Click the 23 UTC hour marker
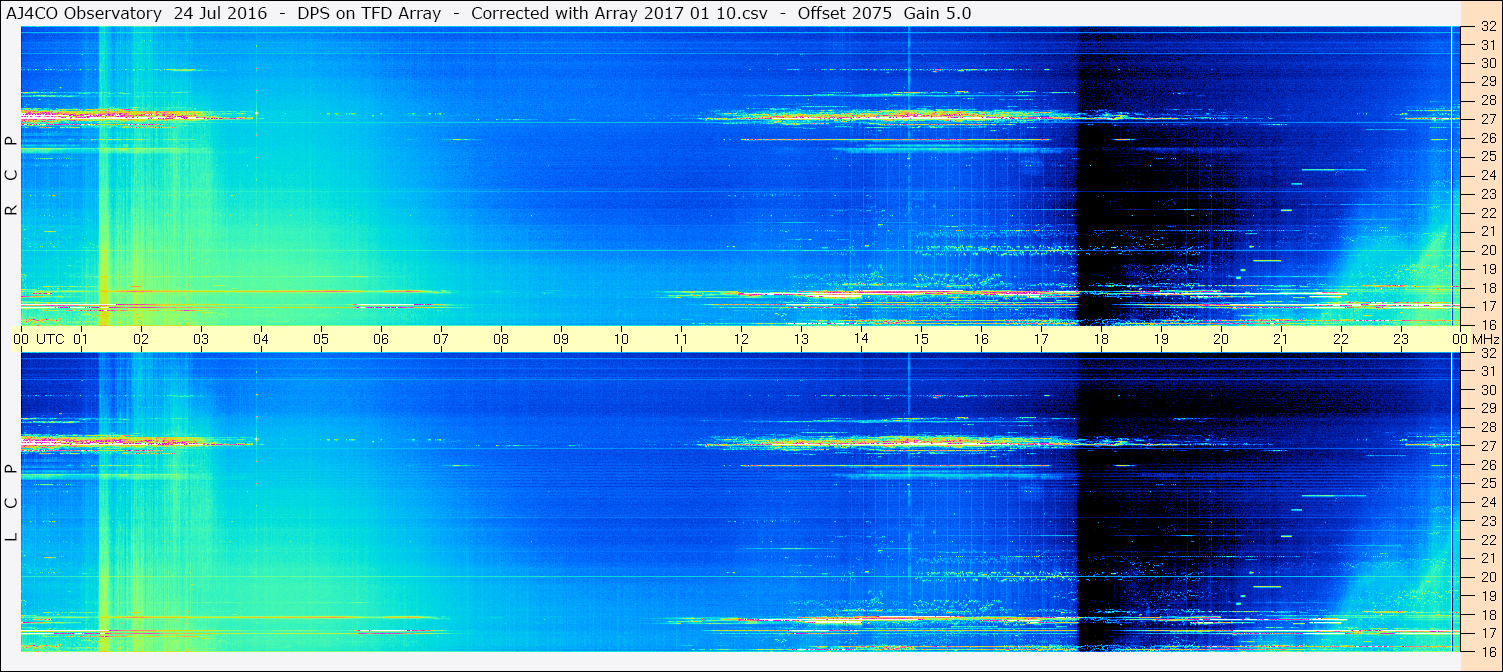The image size is (1503, 672). click(x=1401, y=339)
